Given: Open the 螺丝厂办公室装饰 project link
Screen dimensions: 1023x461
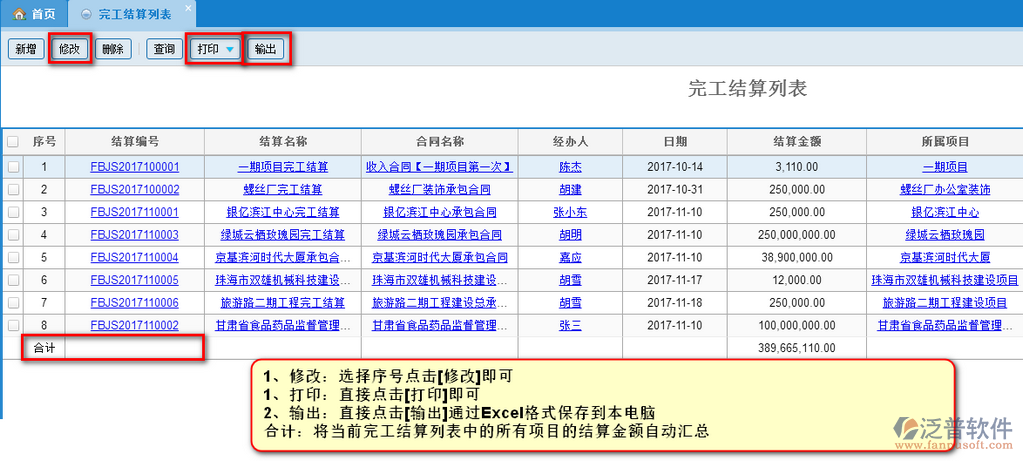Looking at the screenshot, I should 944,189.
